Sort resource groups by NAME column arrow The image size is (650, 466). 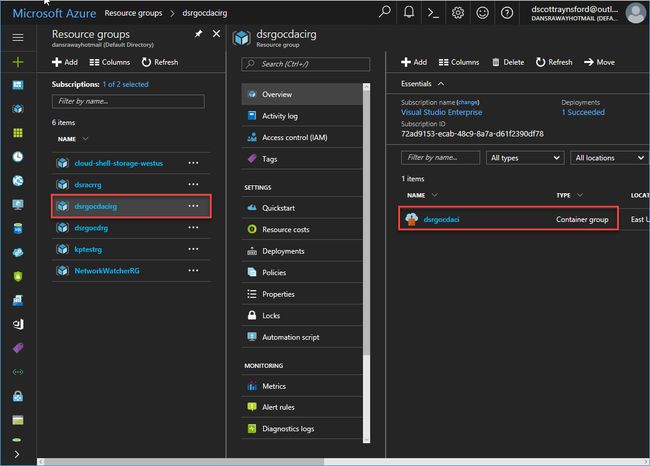pyautogui.click(x=85, y=138)
